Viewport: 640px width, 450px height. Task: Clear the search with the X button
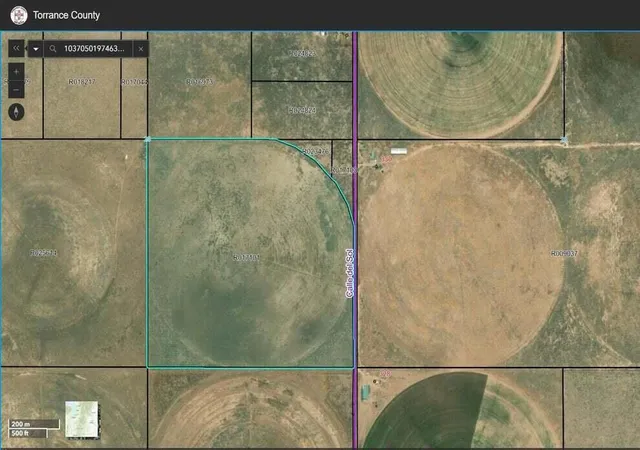(141, 49)
